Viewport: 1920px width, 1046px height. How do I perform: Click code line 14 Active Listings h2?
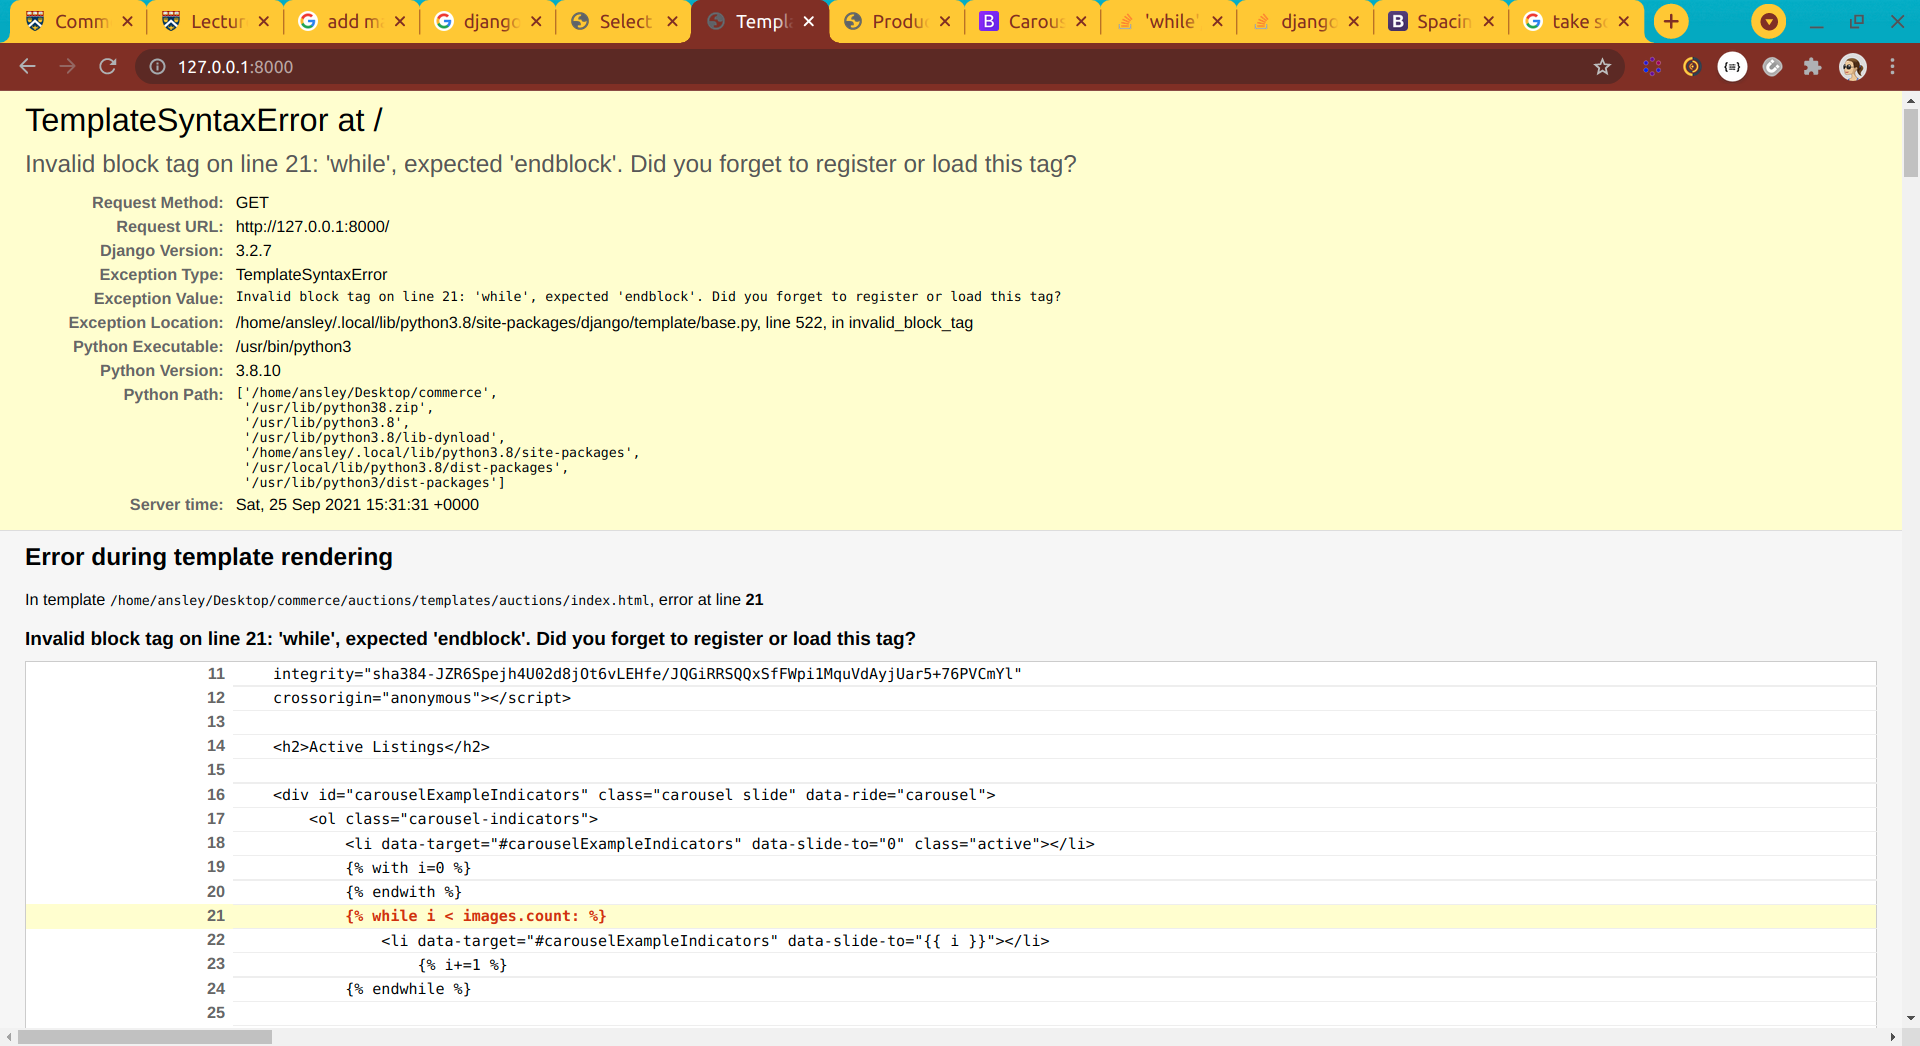pos(381,747)
